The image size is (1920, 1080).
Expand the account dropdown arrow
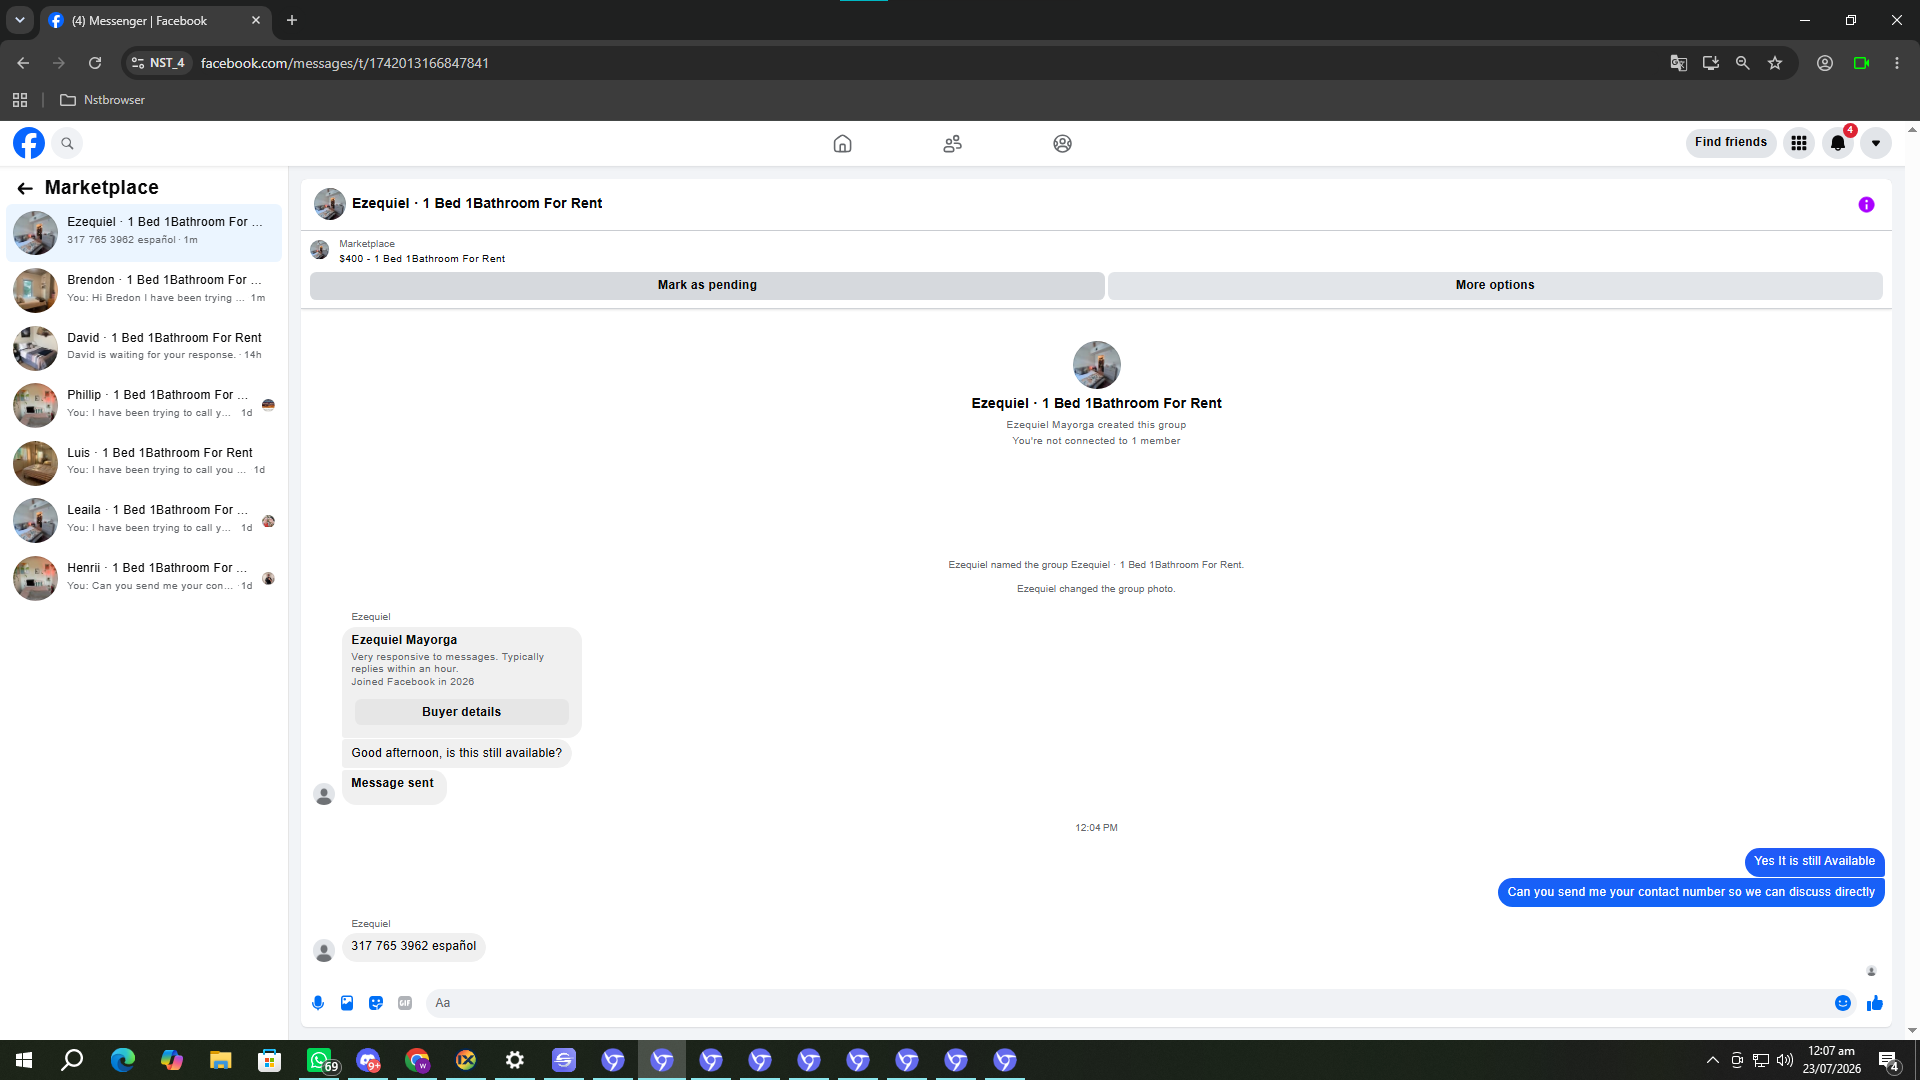point(1876,143)
